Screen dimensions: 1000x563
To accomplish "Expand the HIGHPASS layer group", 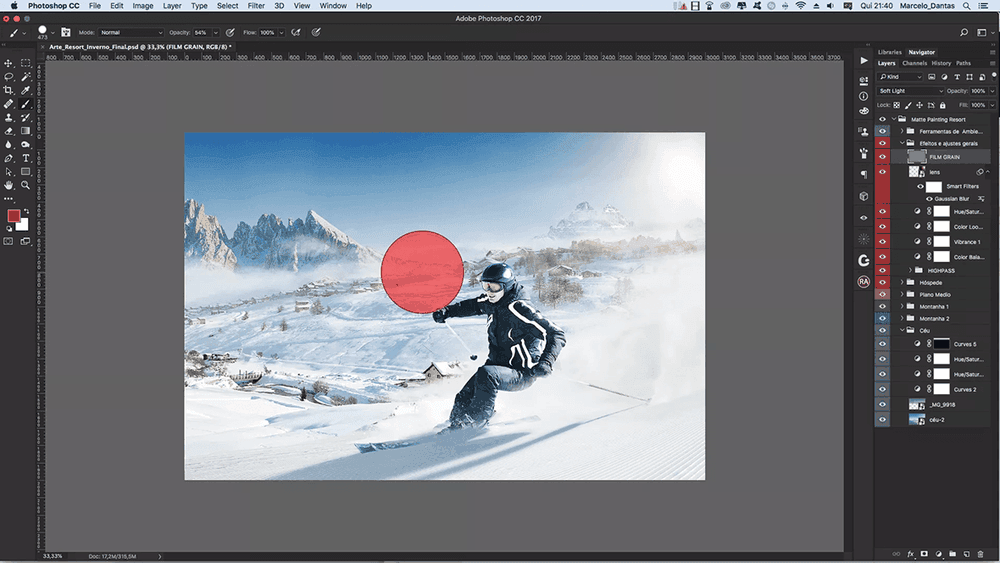I will [911, 270].
